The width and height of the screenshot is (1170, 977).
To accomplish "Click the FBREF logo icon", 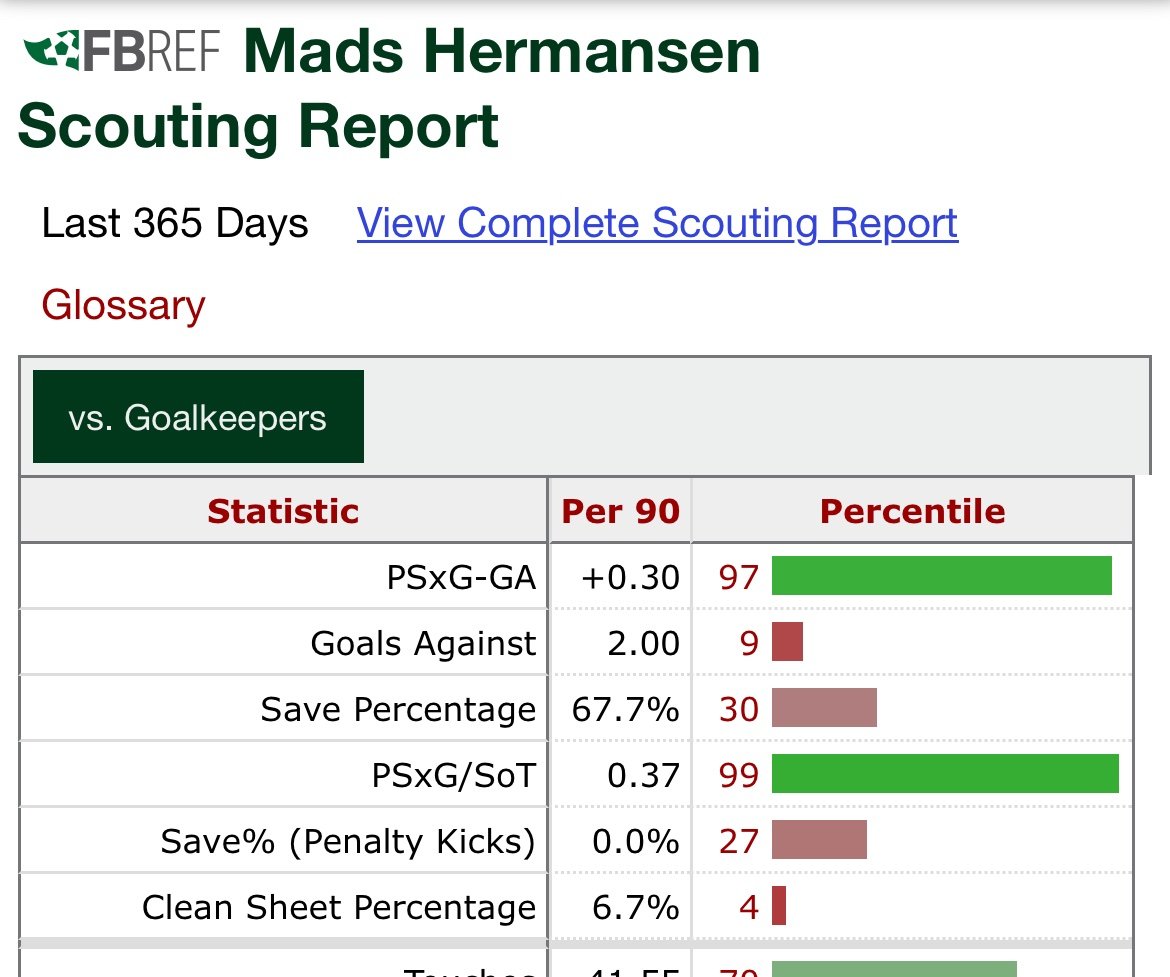I will [x=122, y=51].
